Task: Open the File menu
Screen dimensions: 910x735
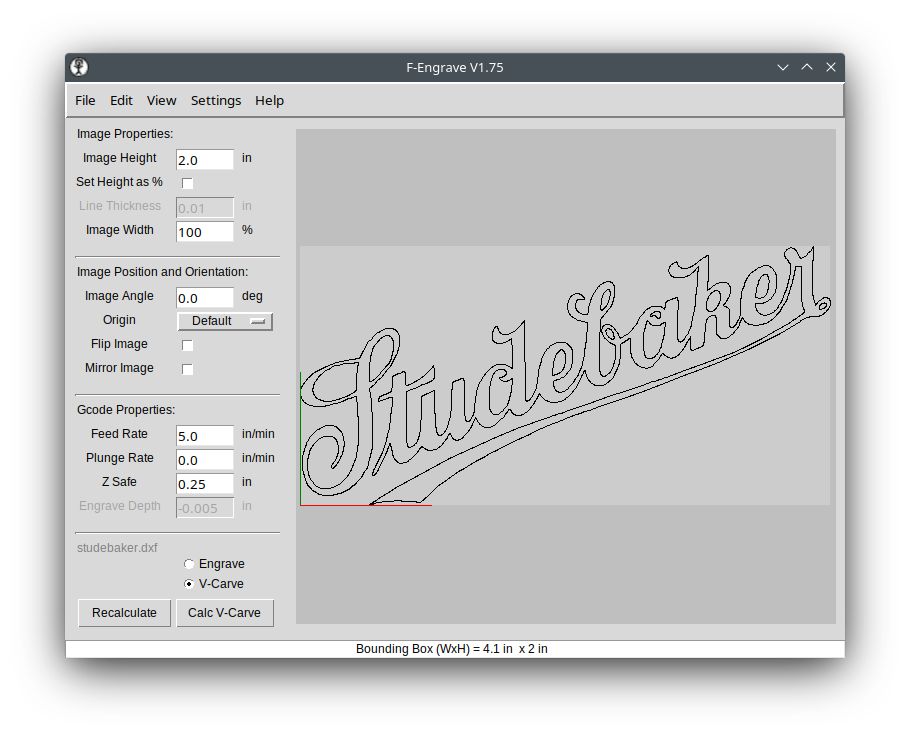Action: tap(85, 100)
